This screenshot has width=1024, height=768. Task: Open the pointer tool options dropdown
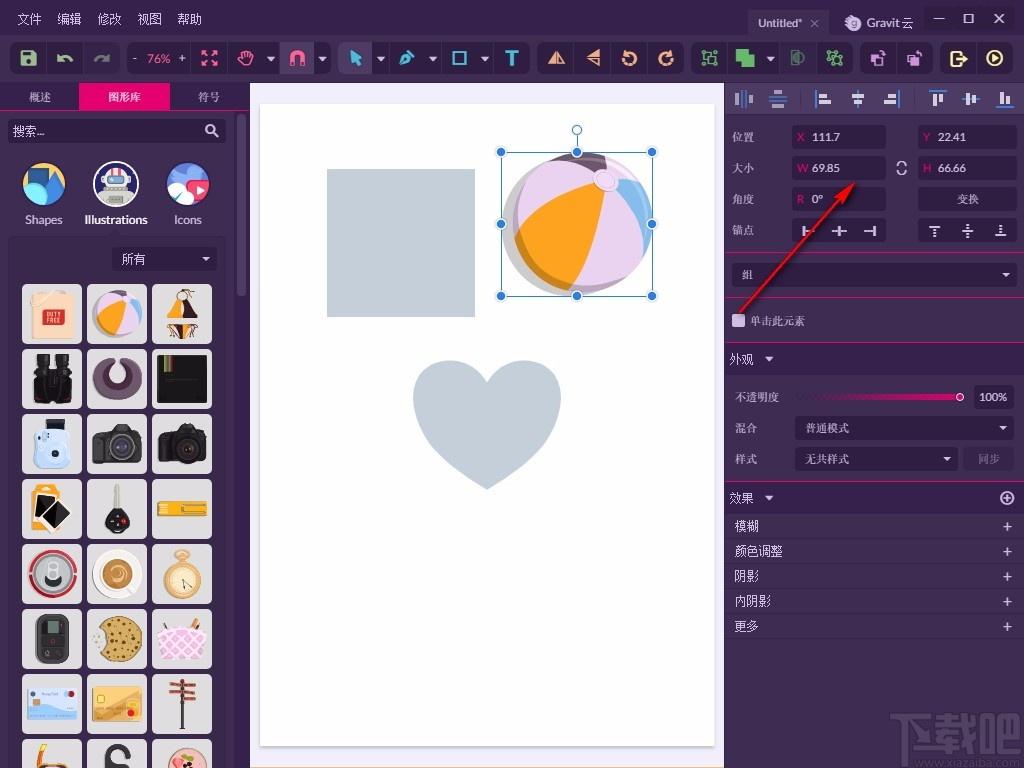(x=381, y=59)
